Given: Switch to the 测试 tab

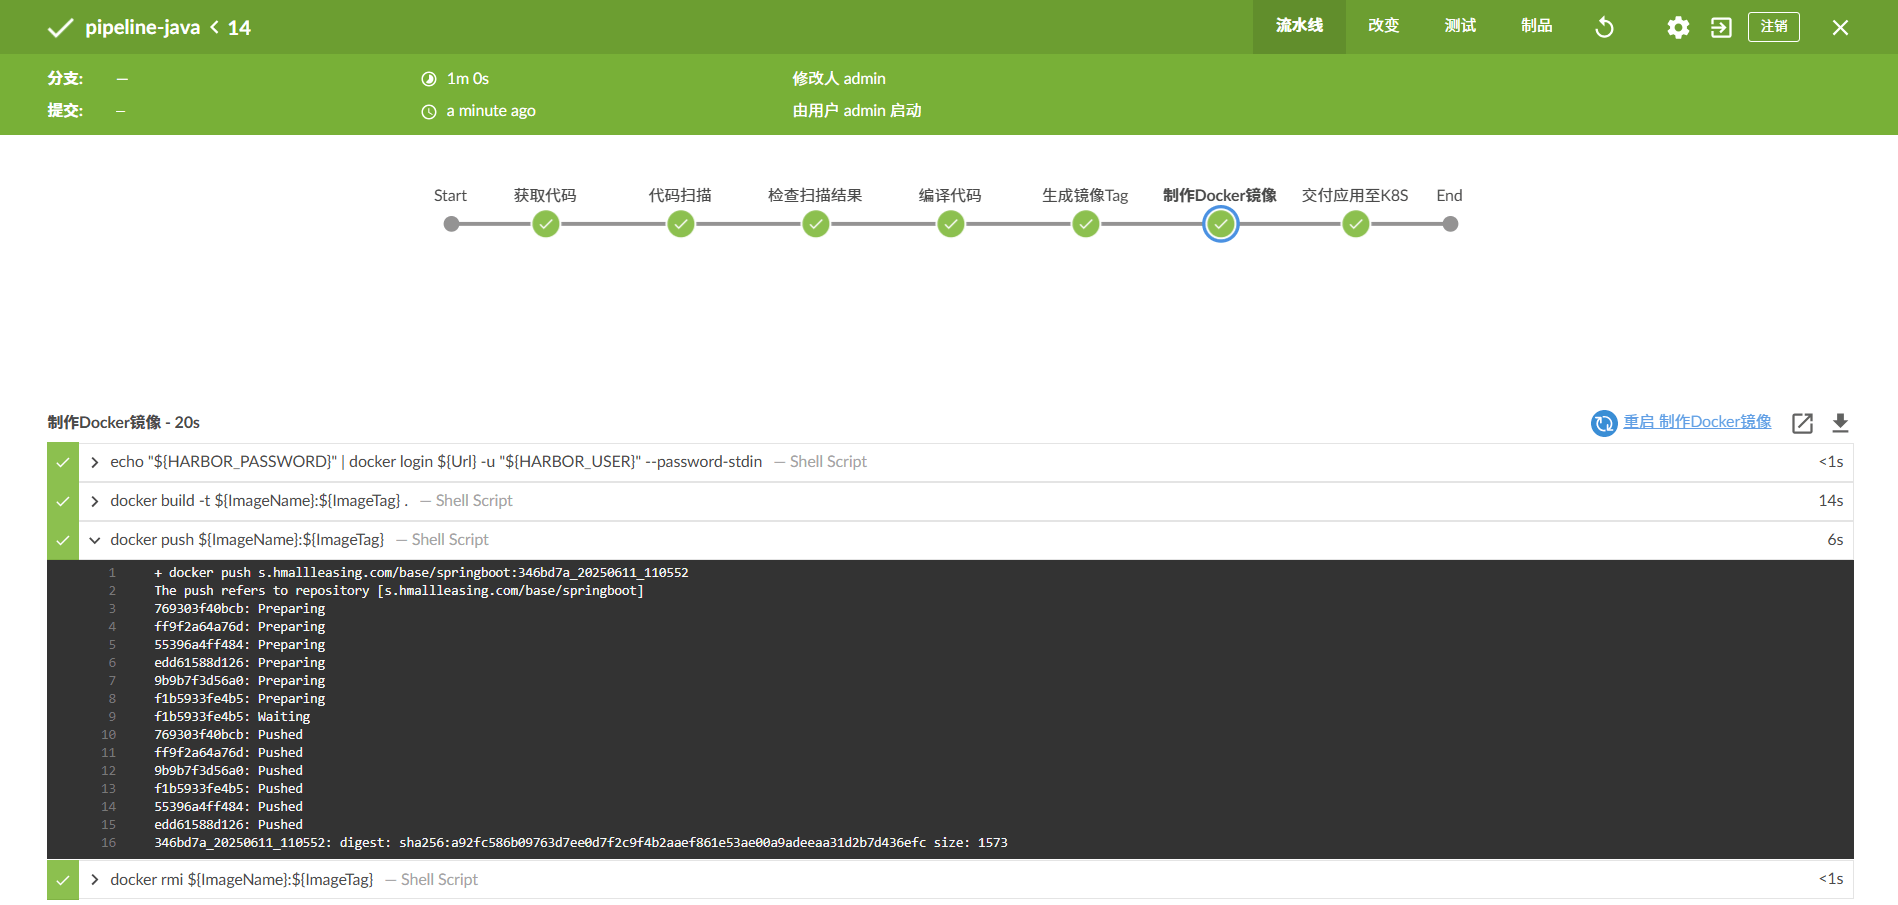Looking at the screenshot, I should (x=1460, y=26).
